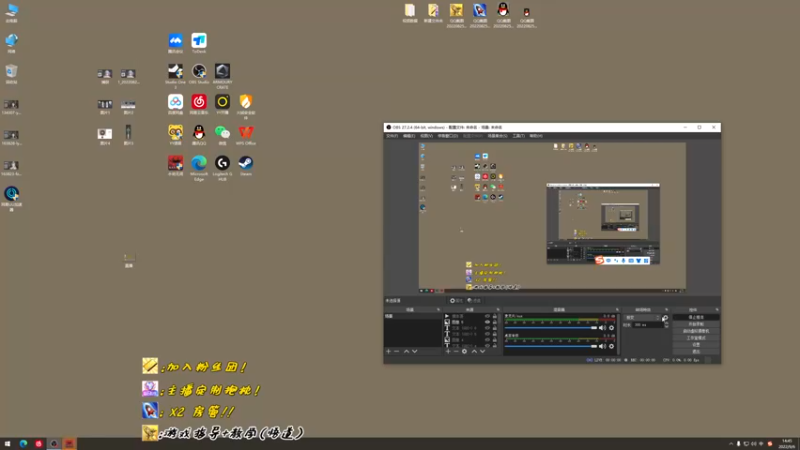Open the NetEase Cloud Music red icon

(x=198, y=104)
